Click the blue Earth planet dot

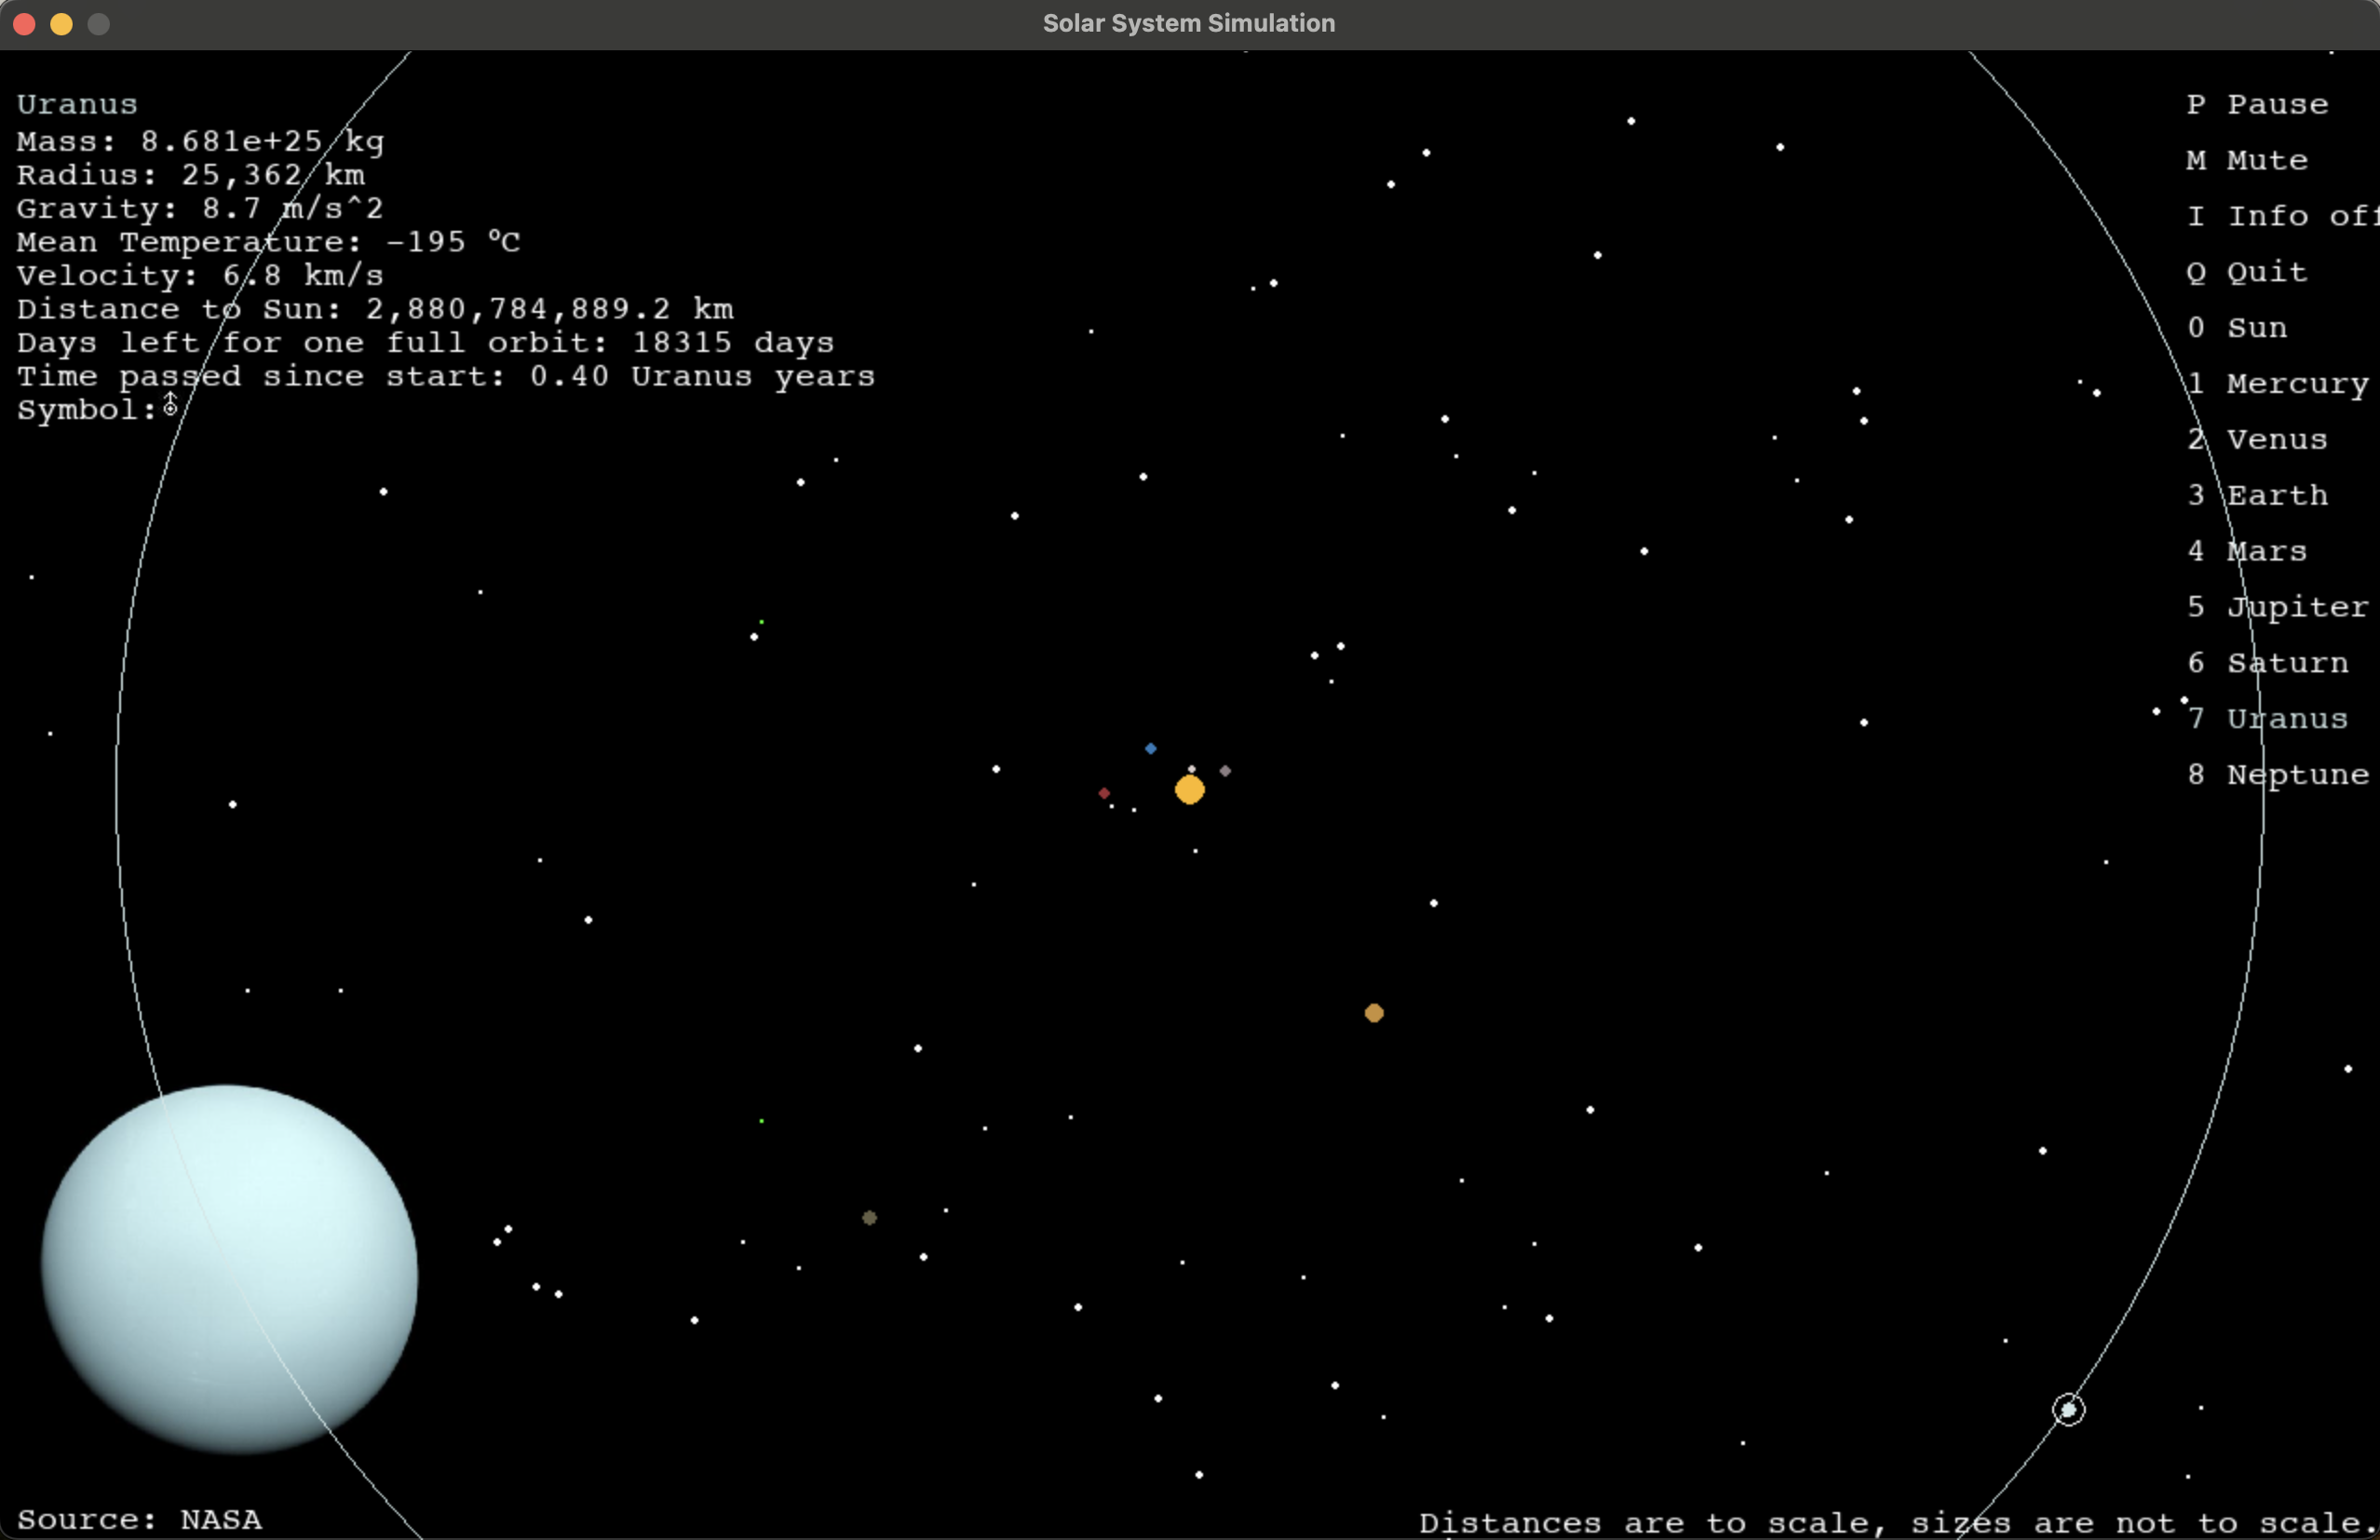[1150, 748]
